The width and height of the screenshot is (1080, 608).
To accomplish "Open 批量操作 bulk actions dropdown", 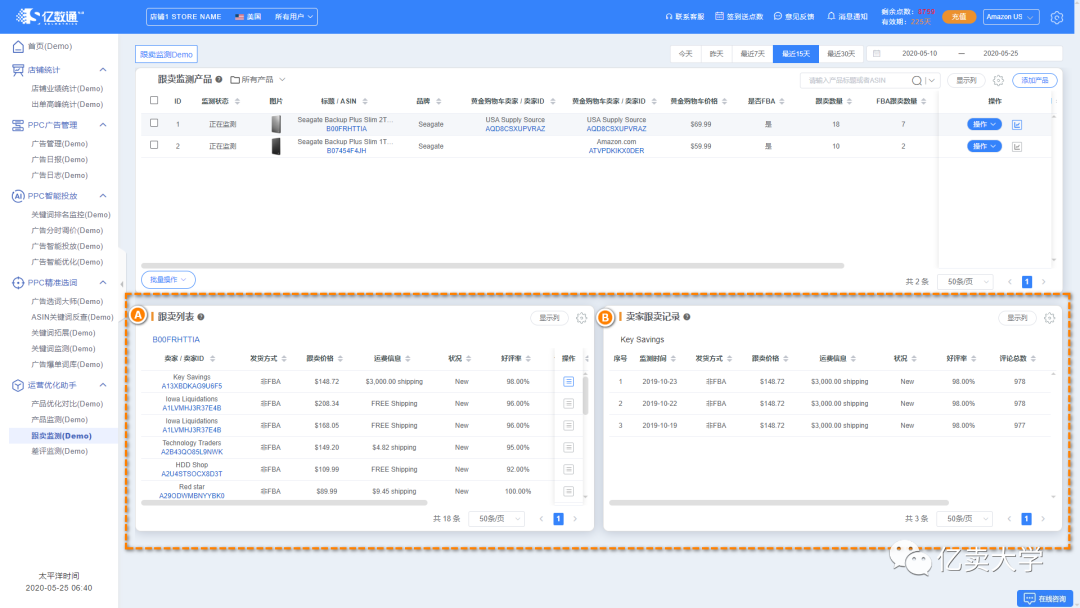I will 168,280.
